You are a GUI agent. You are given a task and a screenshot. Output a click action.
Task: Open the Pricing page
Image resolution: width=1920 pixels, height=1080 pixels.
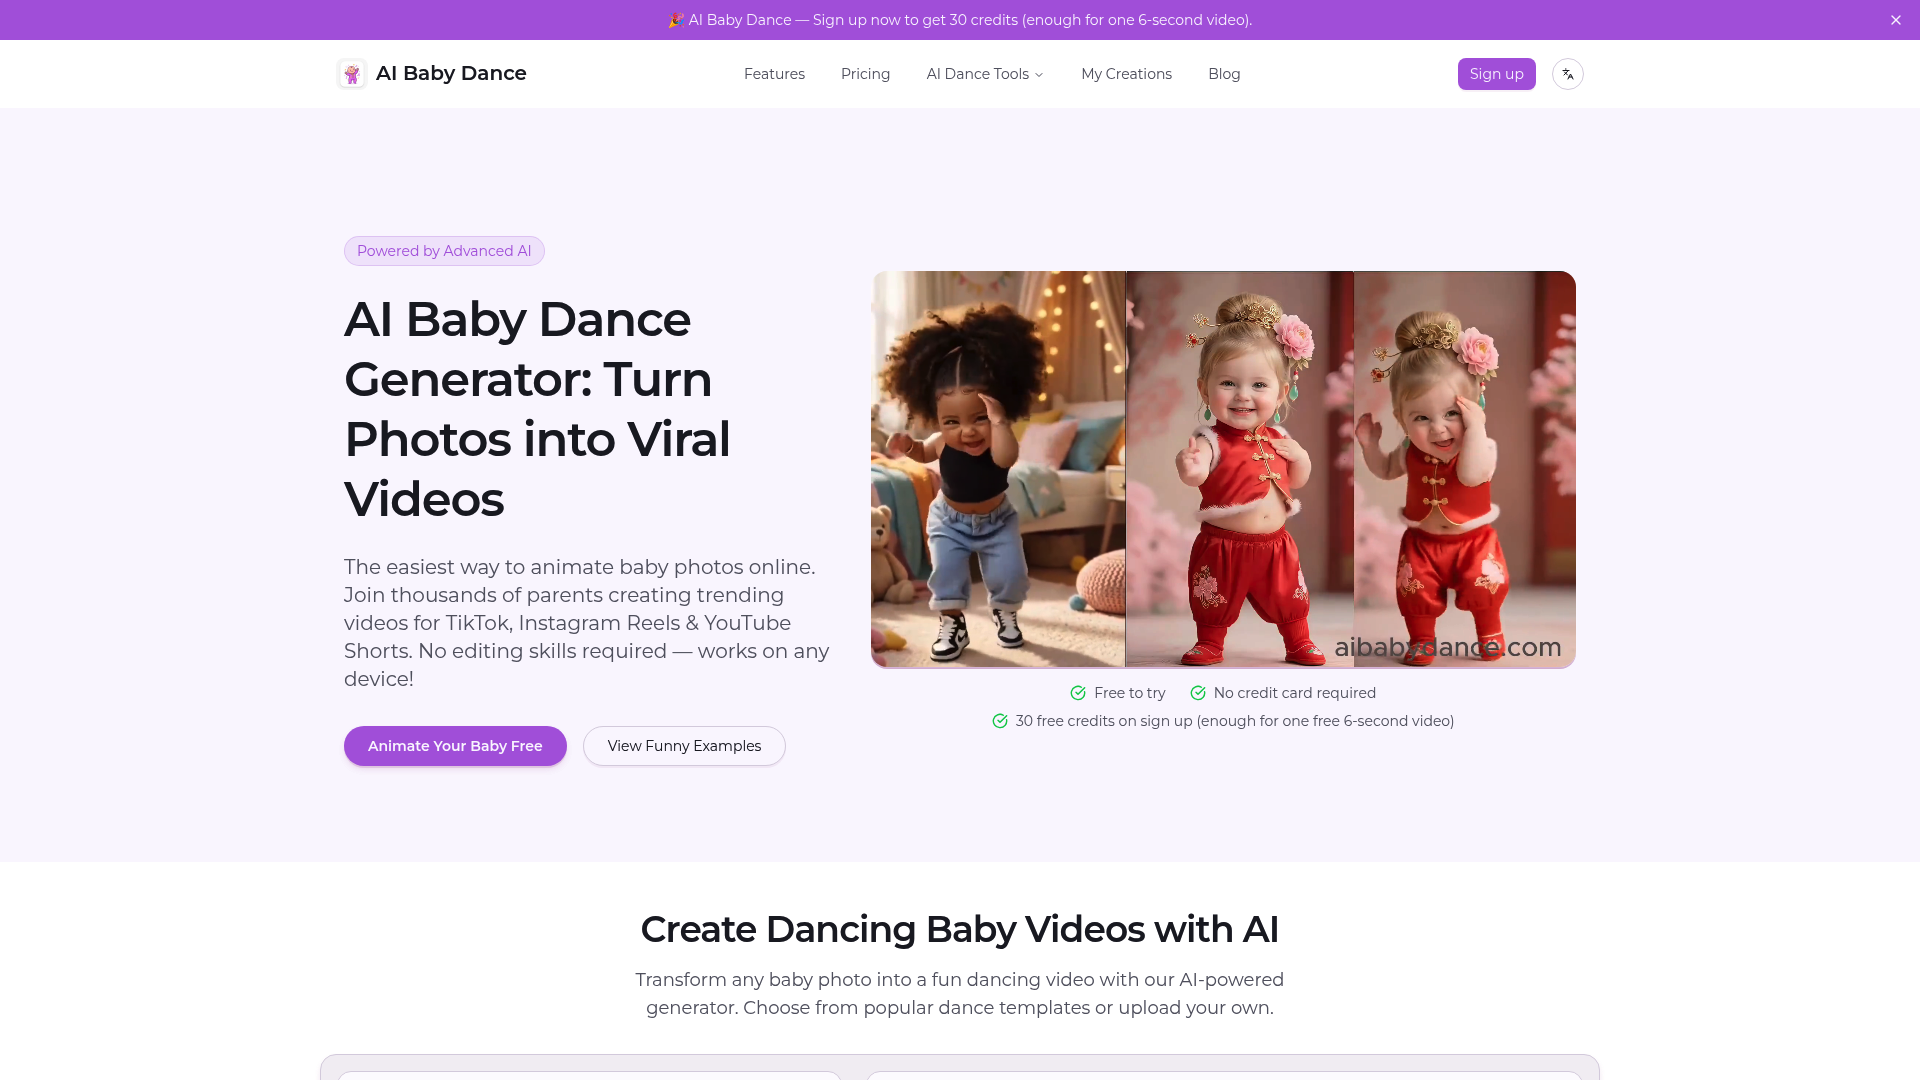pyautogui.click(x=865, y=73)
